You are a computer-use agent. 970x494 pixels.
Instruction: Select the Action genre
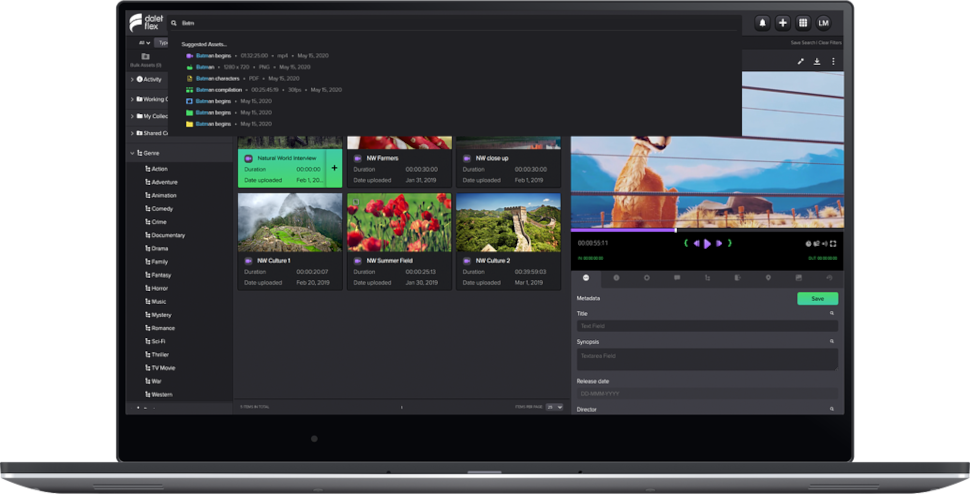click(x=157, y=169)
